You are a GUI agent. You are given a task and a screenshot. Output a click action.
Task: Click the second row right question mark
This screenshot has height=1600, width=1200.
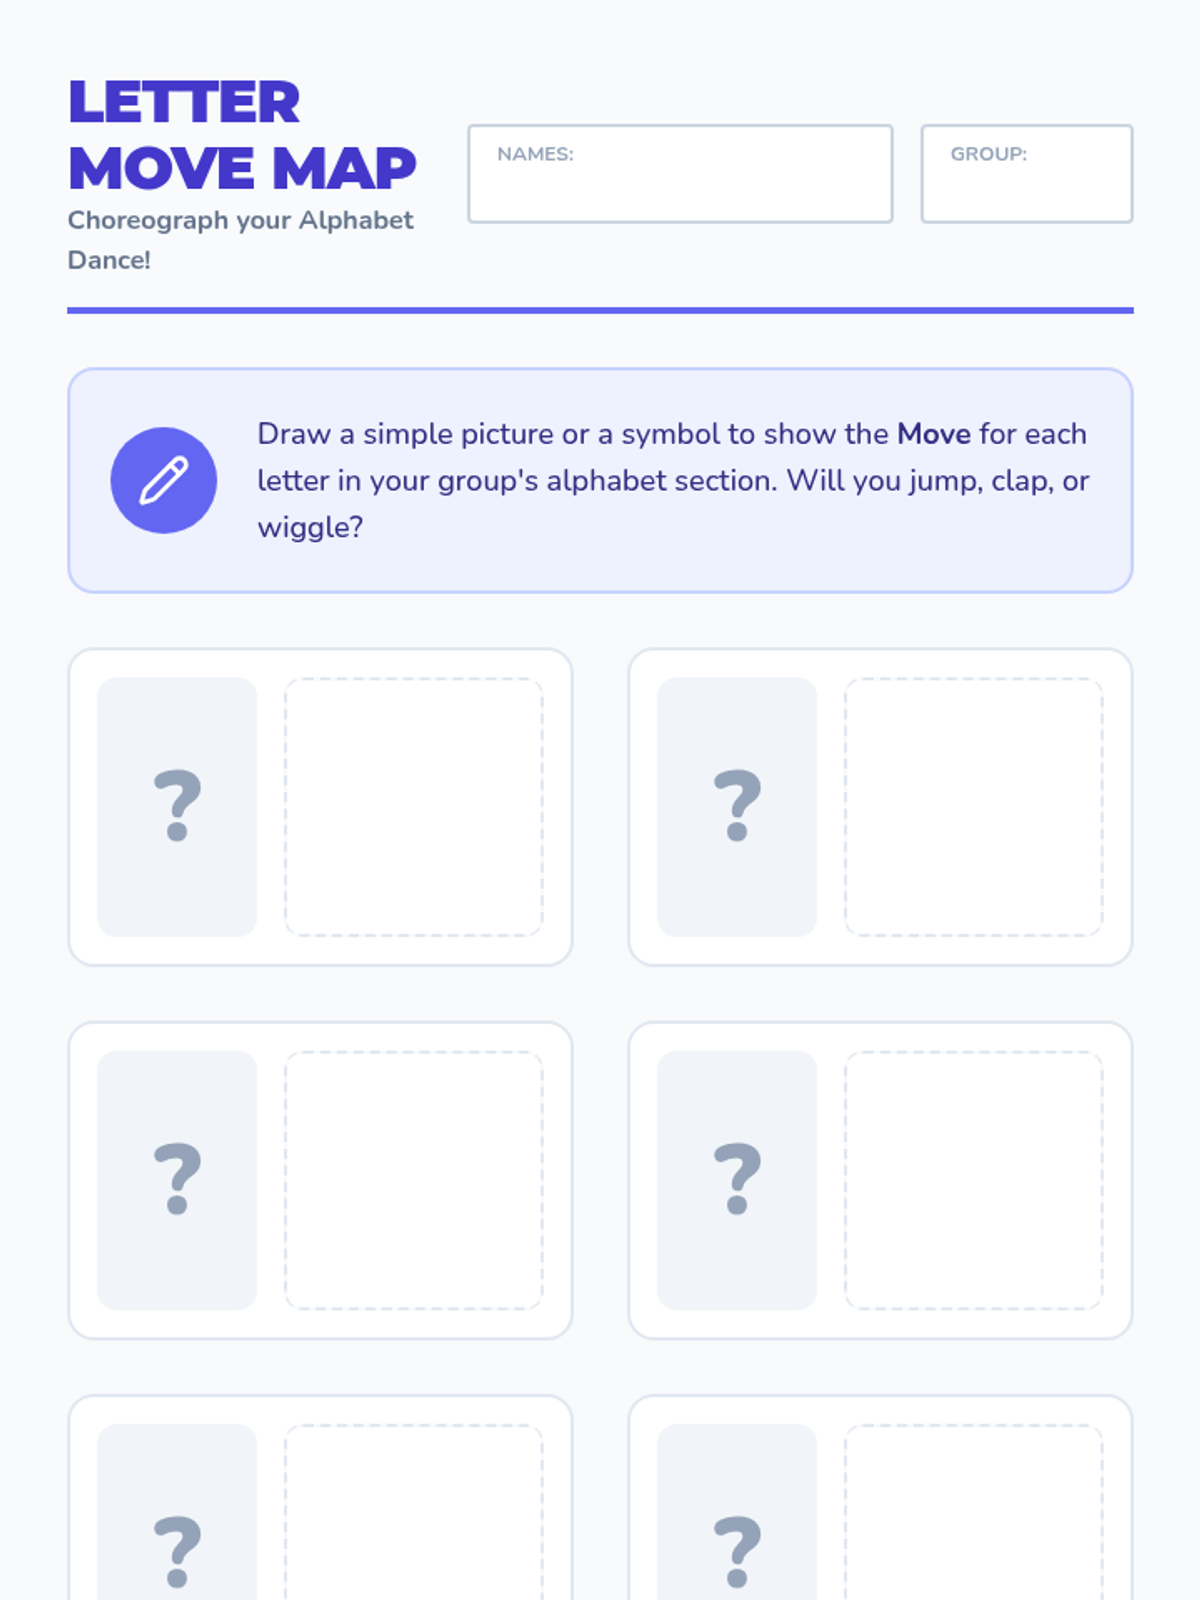pyautogui.click(x=737, y=1179)
